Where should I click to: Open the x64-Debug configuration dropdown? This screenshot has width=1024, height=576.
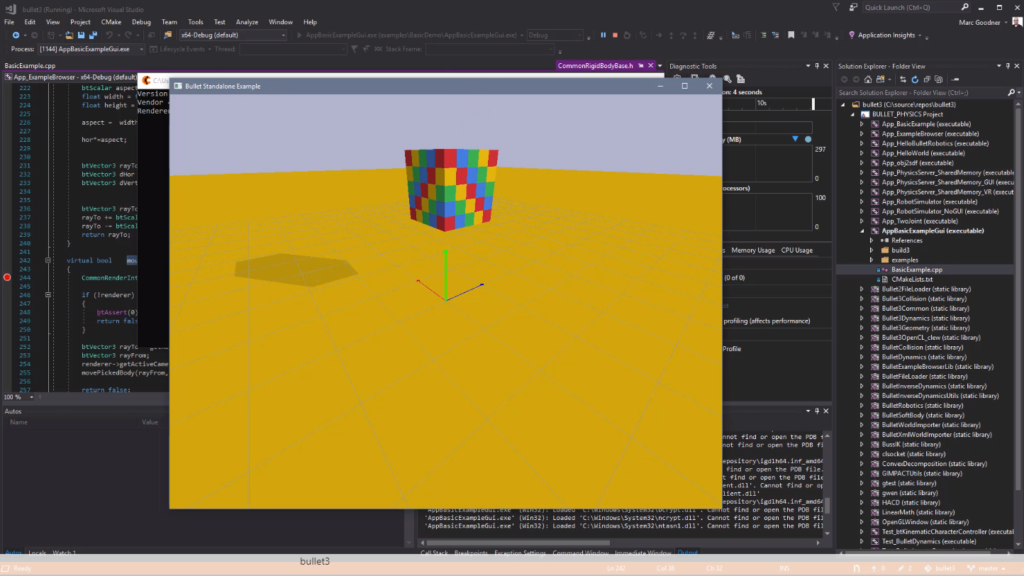230,35
